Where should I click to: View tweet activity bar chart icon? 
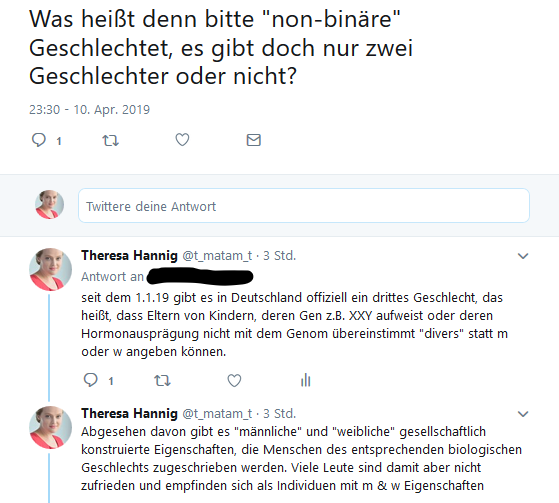306,380
